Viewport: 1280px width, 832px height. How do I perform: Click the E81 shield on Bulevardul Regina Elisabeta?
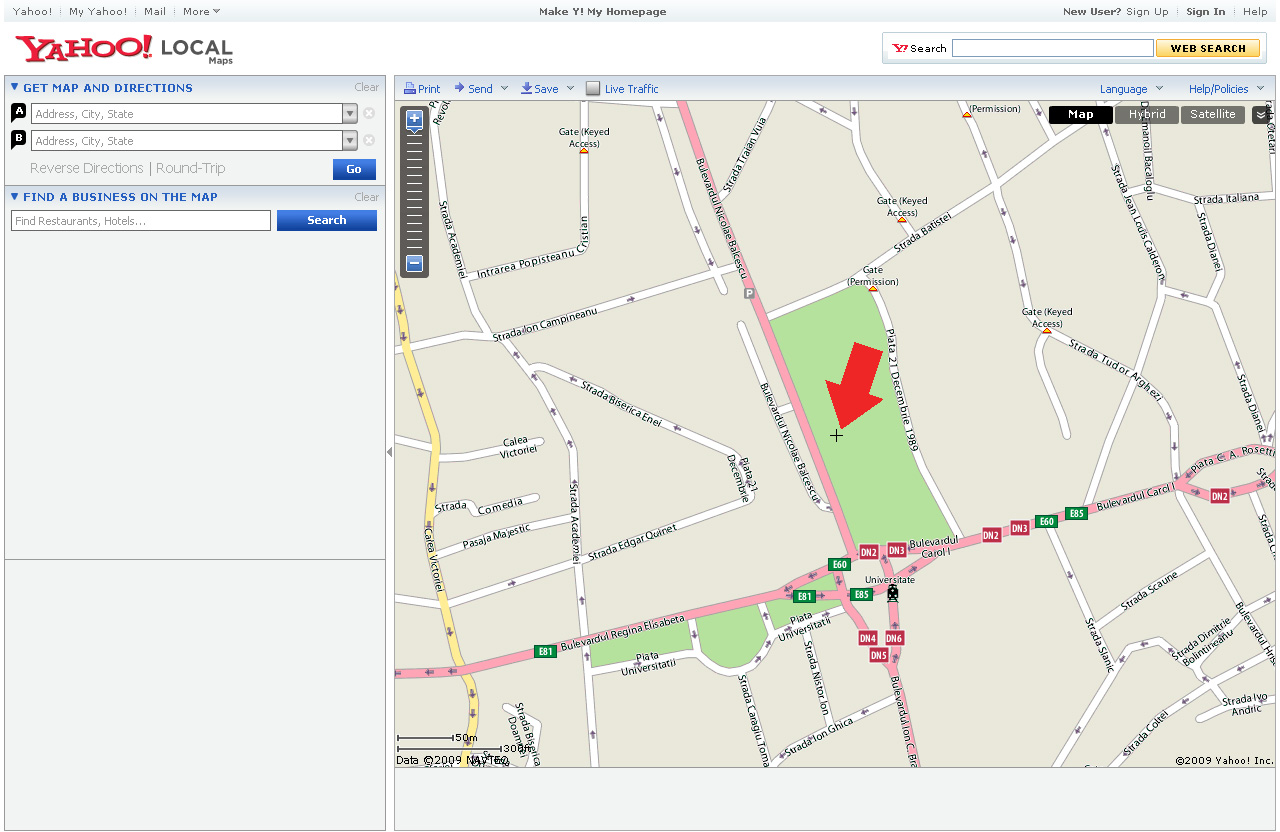(545, 651)
